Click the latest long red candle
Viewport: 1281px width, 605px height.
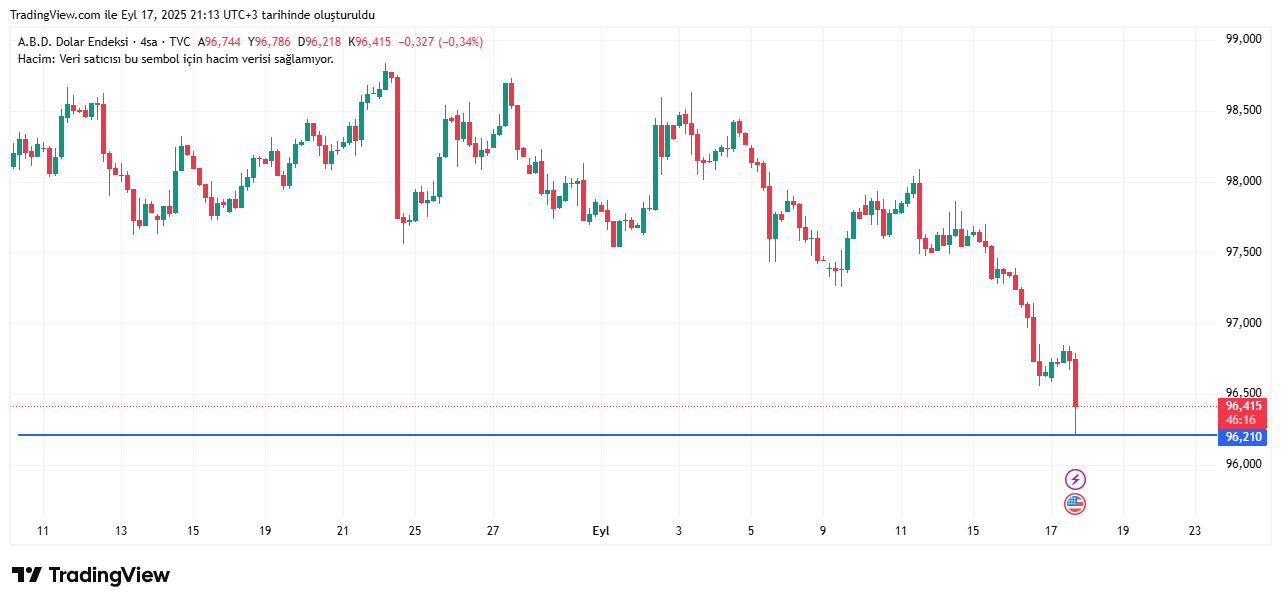tap(1076, 383)
